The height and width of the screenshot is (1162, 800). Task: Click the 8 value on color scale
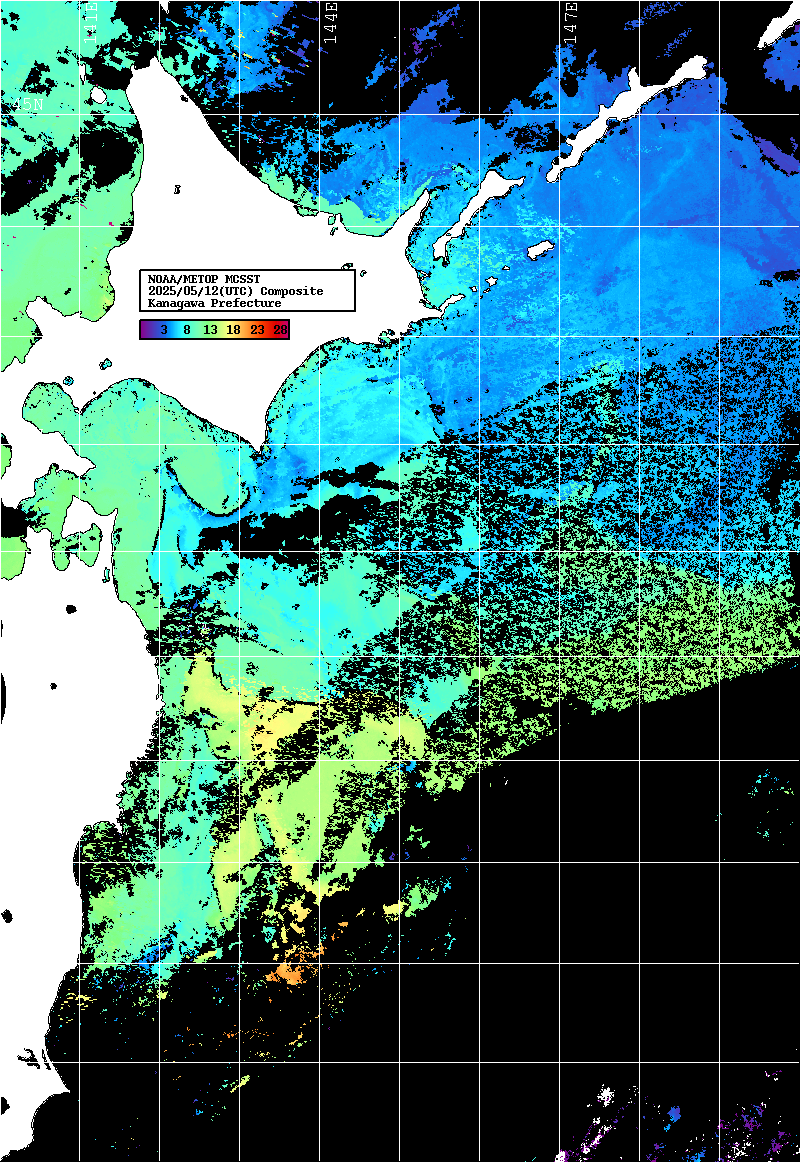[187, 330]
